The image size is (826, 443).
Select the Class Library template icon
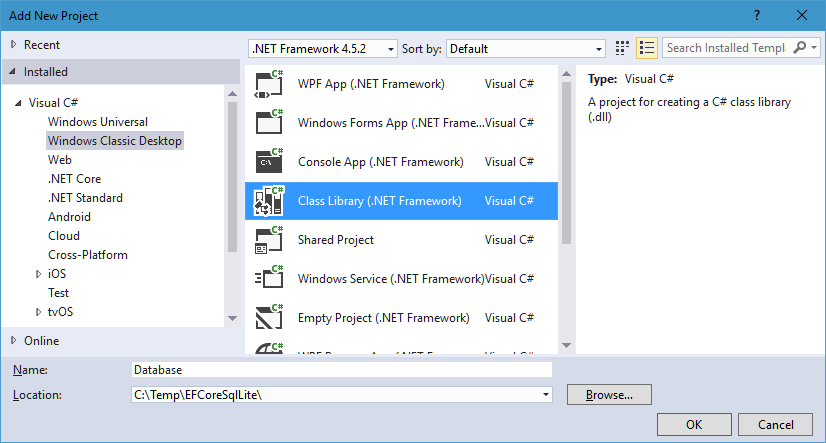pyautogui.click(x=269, y=201)
